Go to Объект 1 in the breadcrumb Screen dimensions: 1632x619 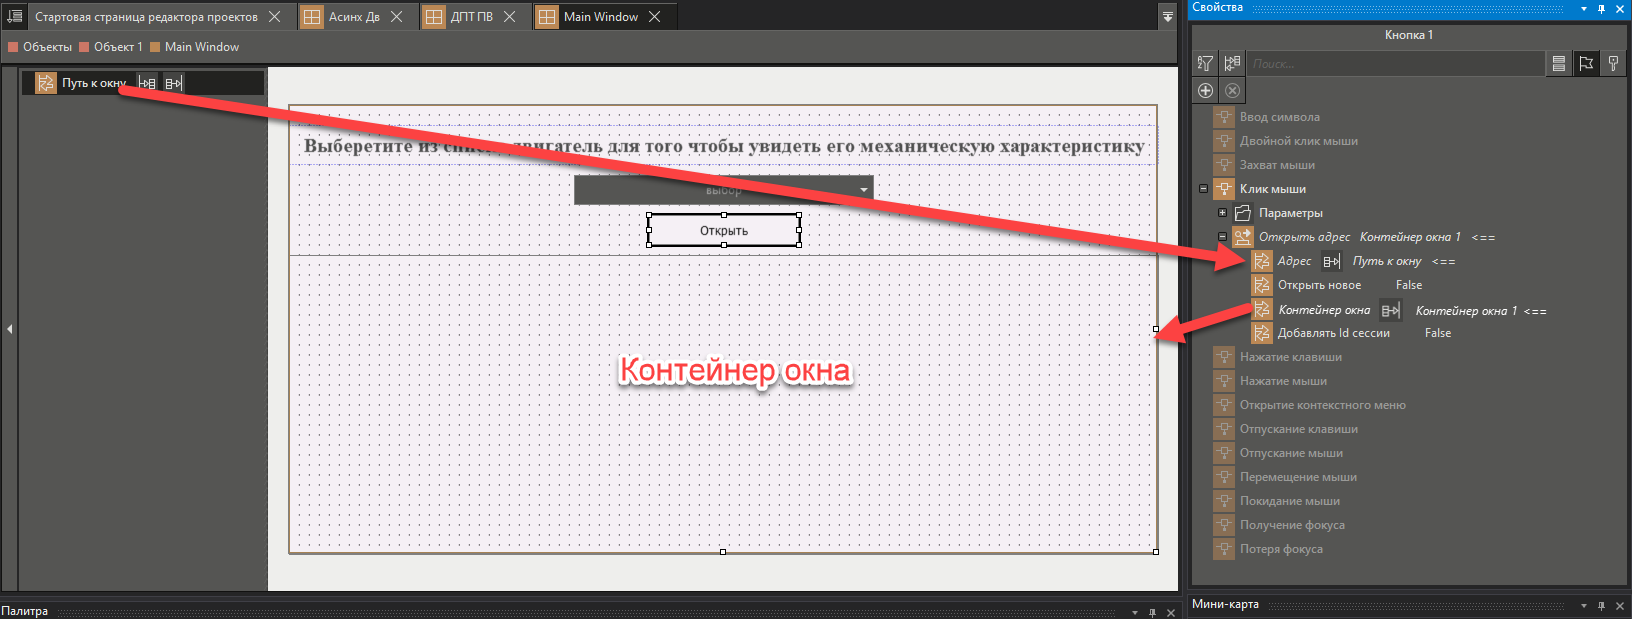(x=117, y=47)
